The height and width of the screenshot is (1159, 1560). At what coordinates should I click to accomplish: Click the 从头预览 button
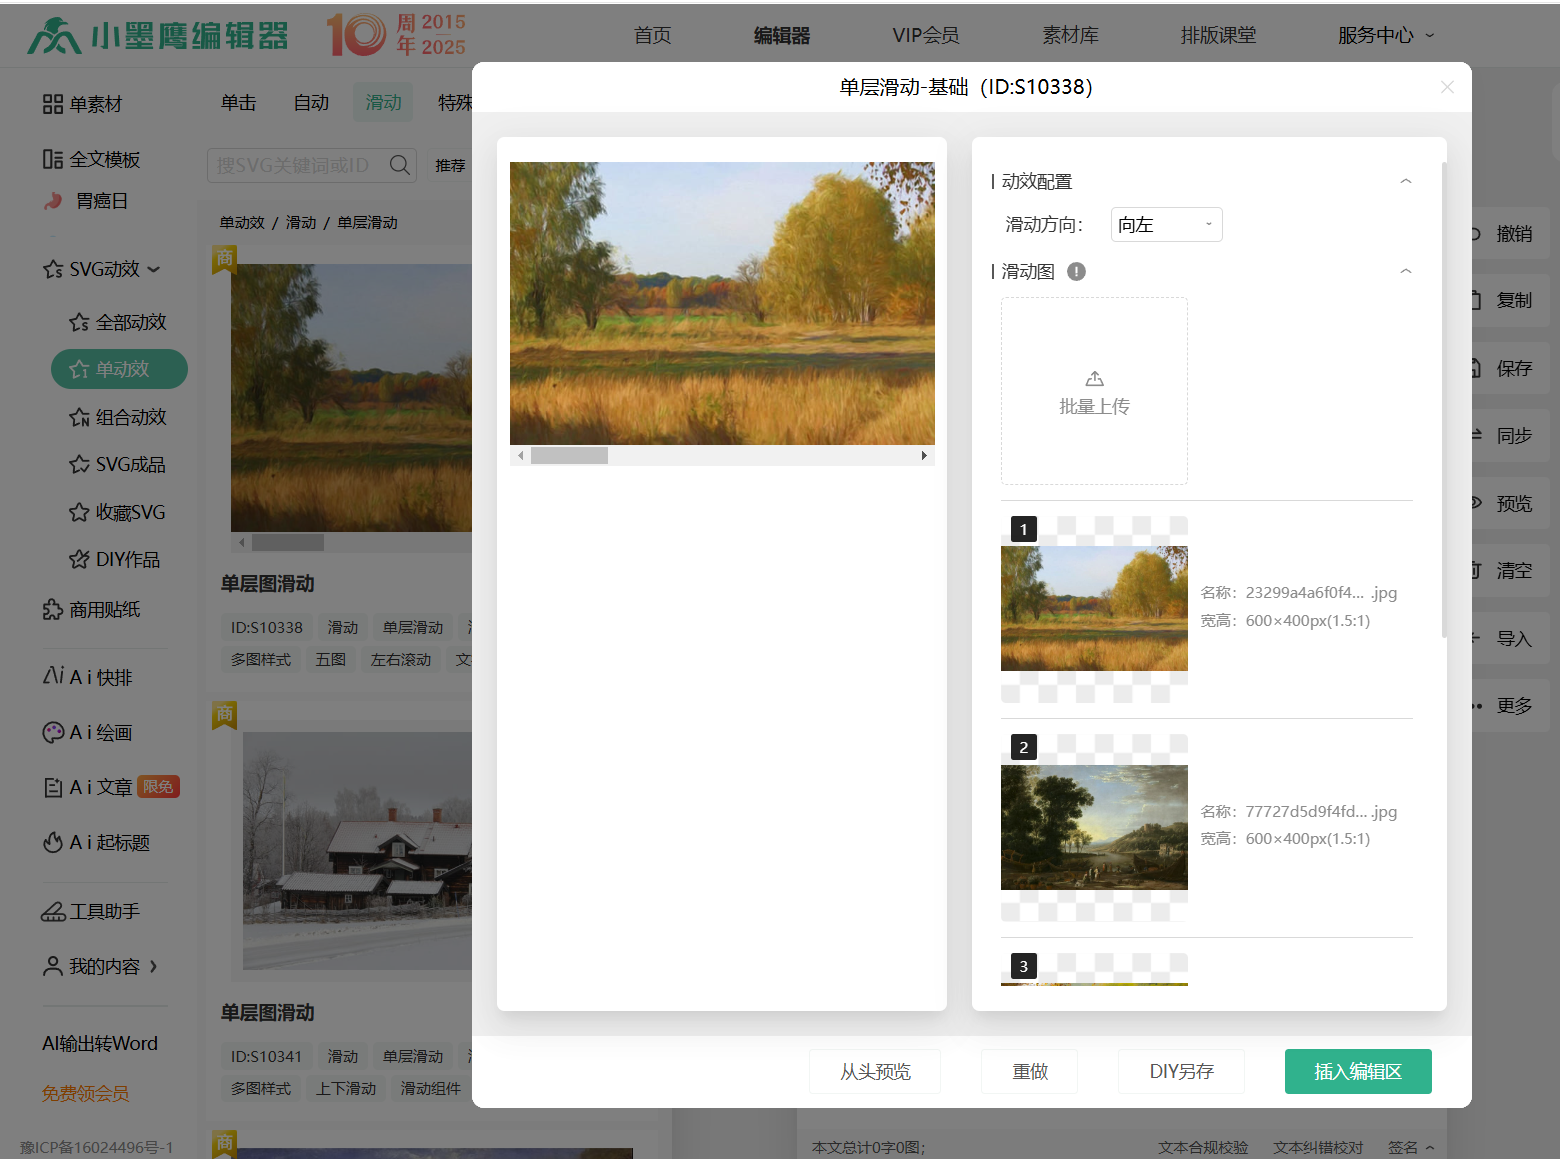(x=874, y=1072)
